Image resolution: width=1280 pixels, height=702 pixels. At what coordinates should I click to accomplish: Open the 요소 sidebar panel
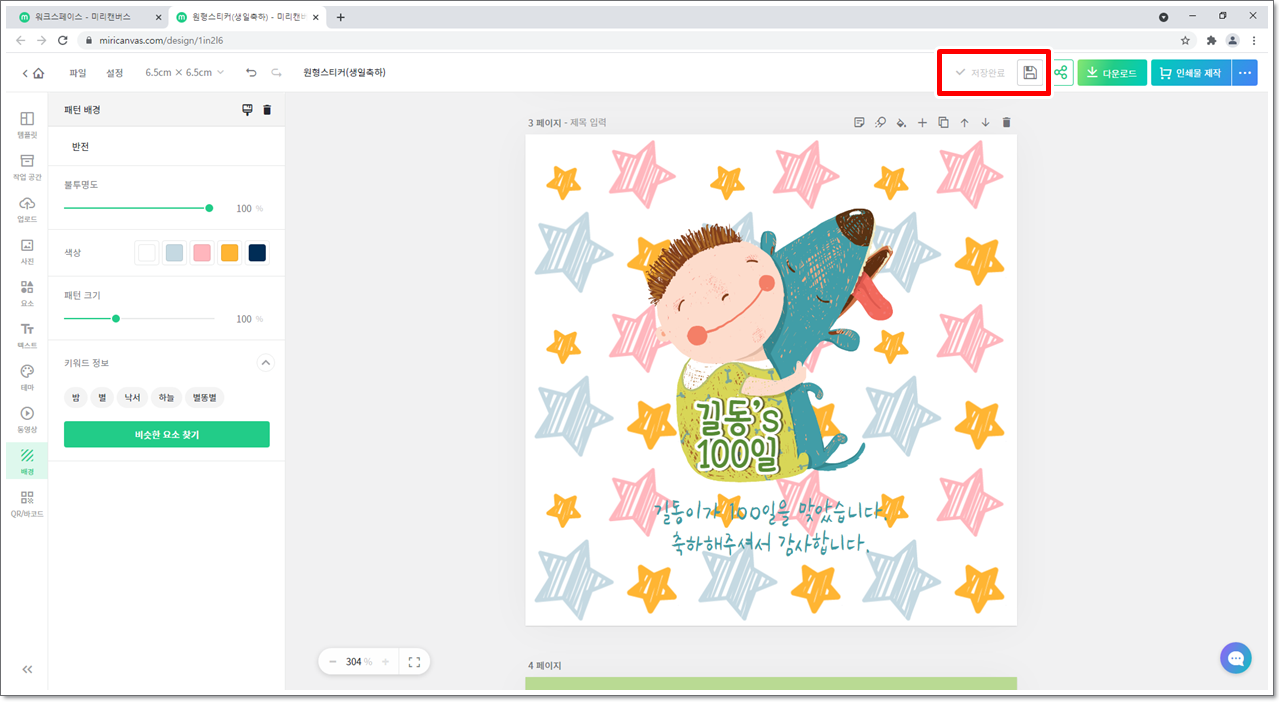coord(27,292)
